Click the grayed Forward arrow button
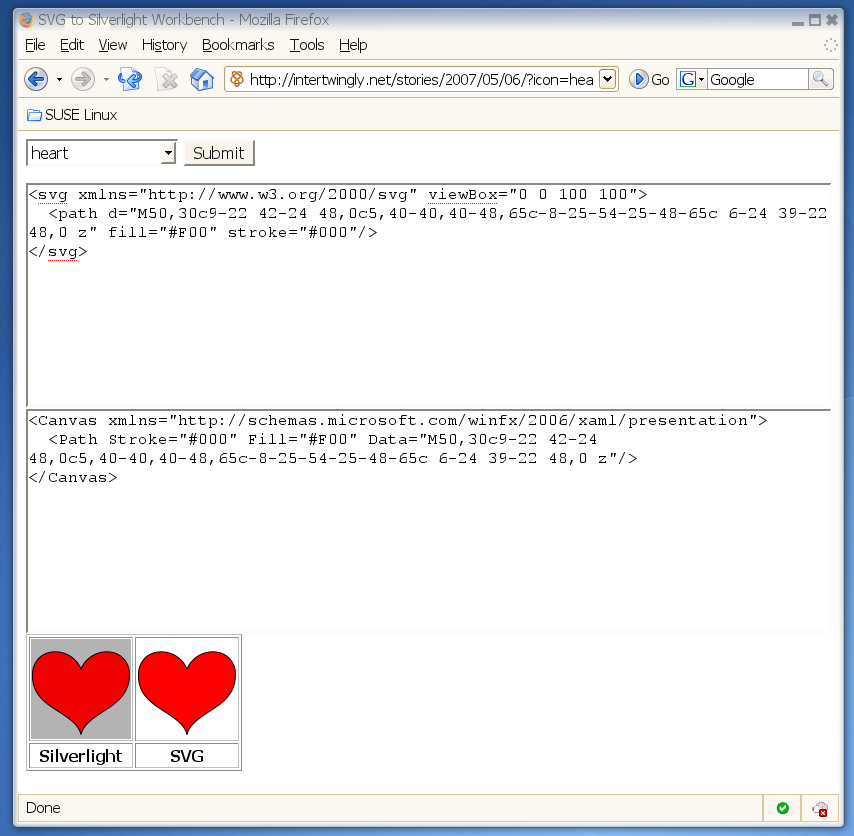854x836 pixels. tap(83, 80)
